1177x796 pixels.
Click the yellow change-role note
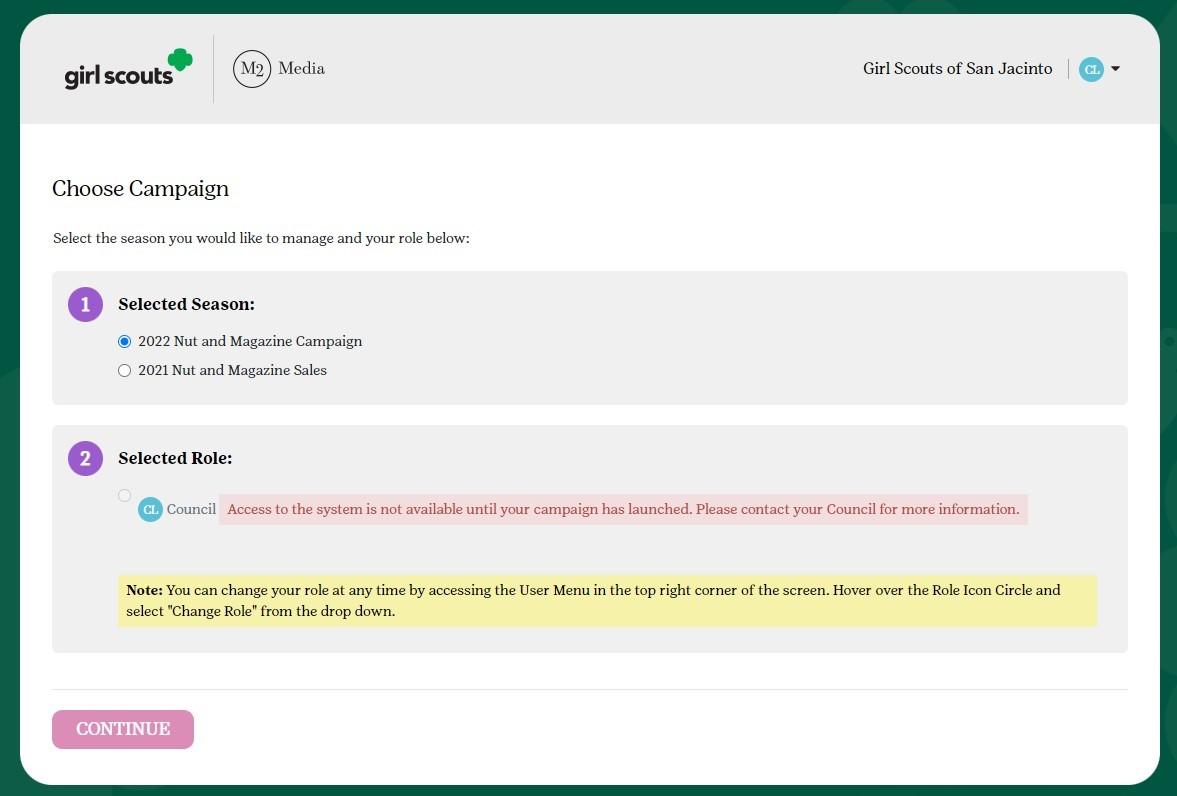coord(607,601)
